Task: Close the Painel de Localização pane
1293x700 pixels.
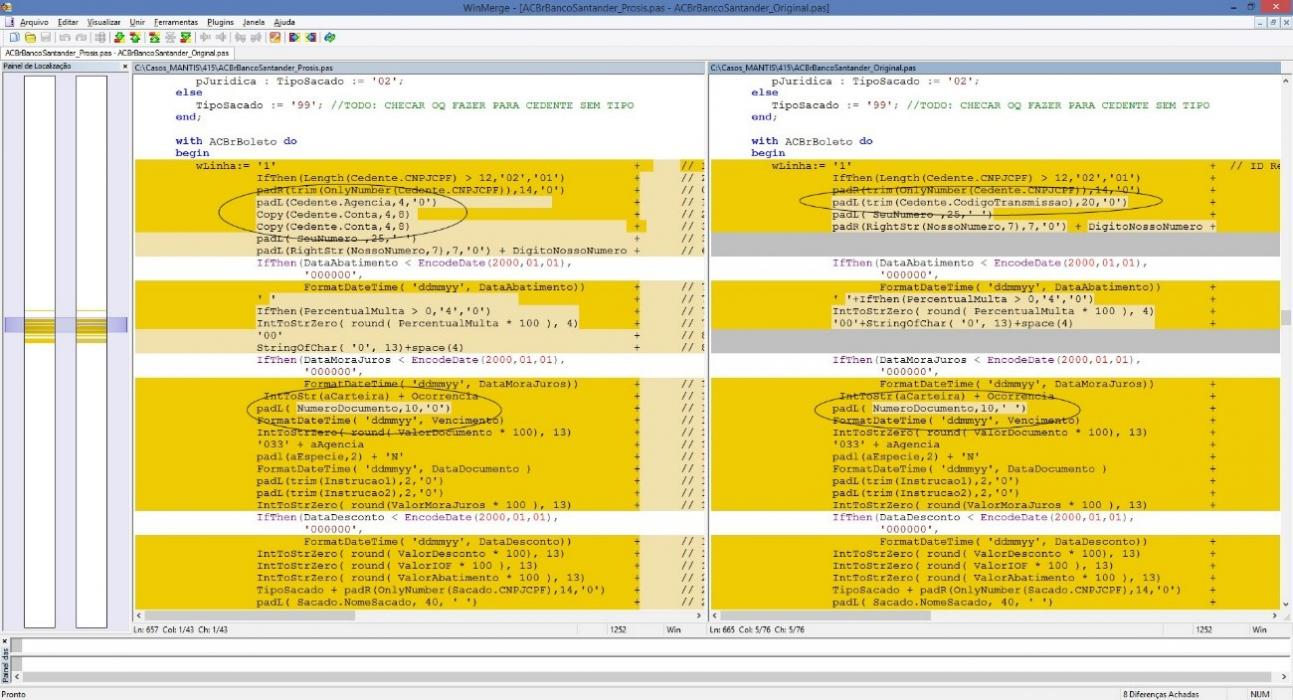Action: (124, 66)
